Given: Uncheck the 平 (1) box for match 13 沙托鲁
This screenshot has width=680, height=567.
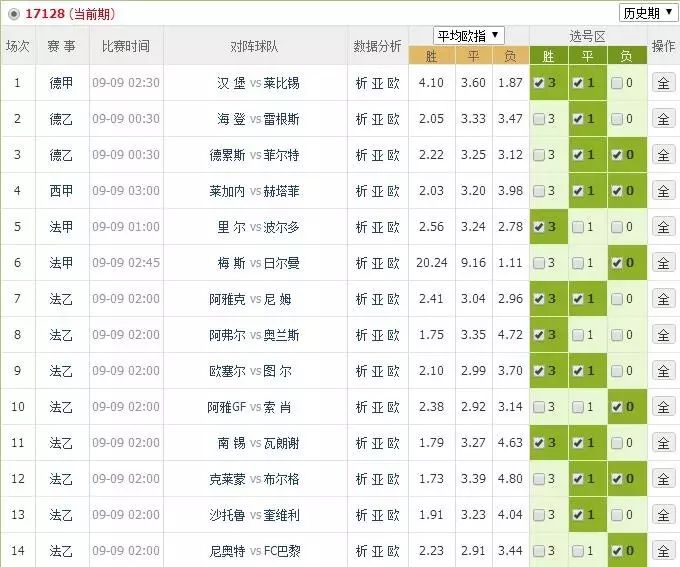Looking at the screenshot, I should 578,515.
